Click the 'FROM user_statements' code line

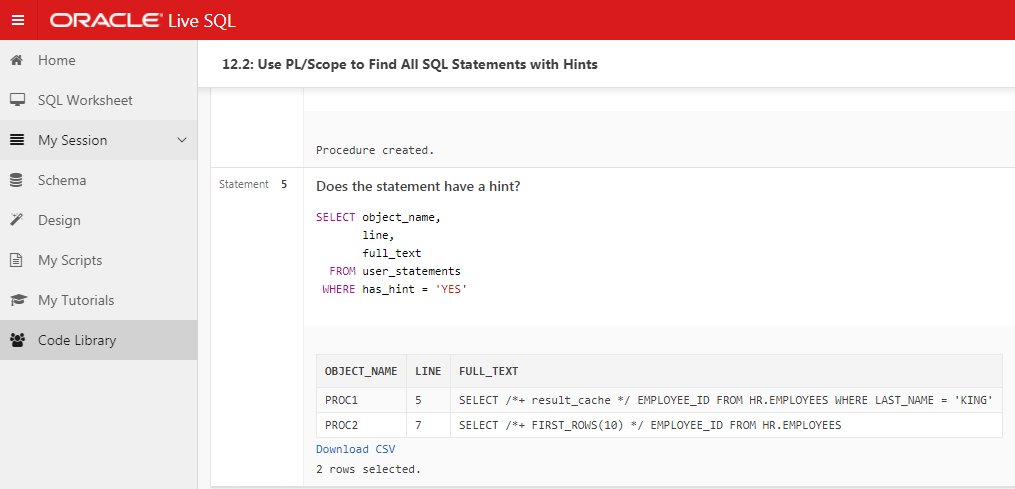(395, 271)
